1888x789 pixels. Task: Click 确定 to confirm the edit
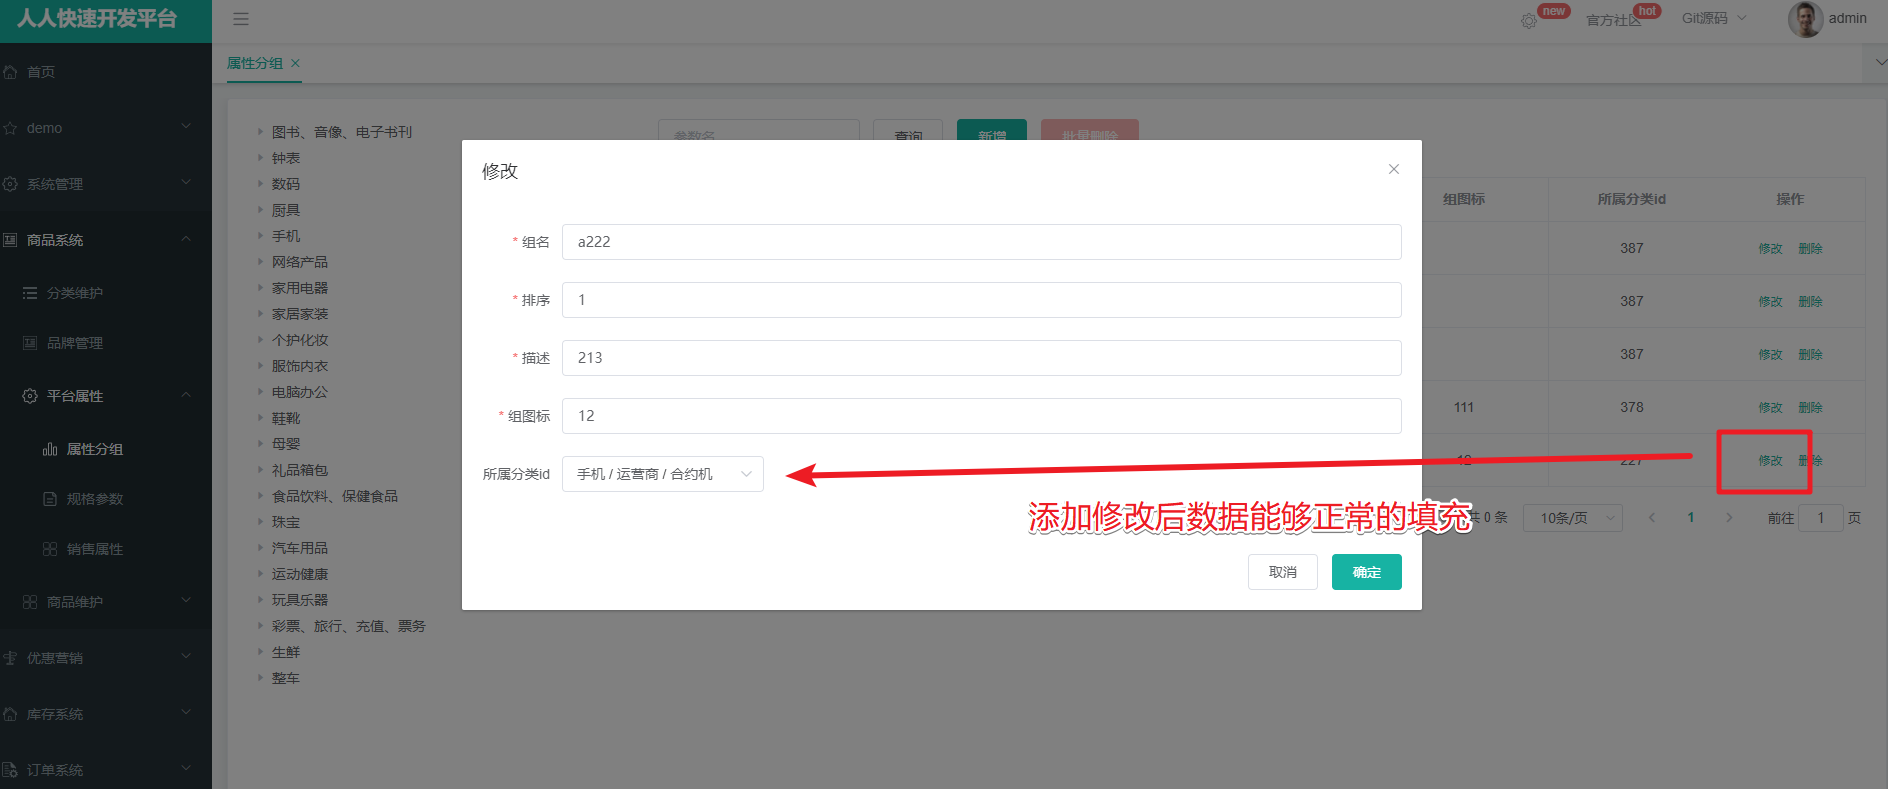1366,572
